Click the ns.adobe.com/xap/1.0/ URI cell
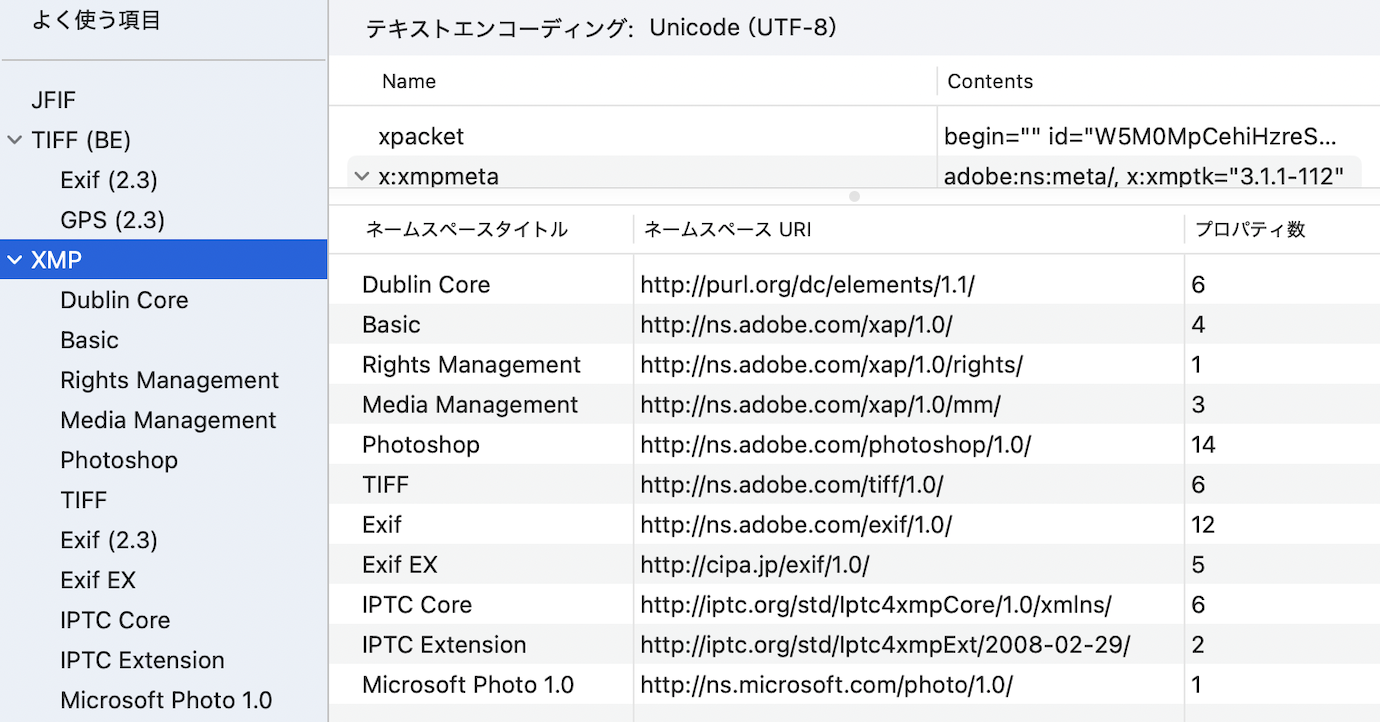 point(796,325)
